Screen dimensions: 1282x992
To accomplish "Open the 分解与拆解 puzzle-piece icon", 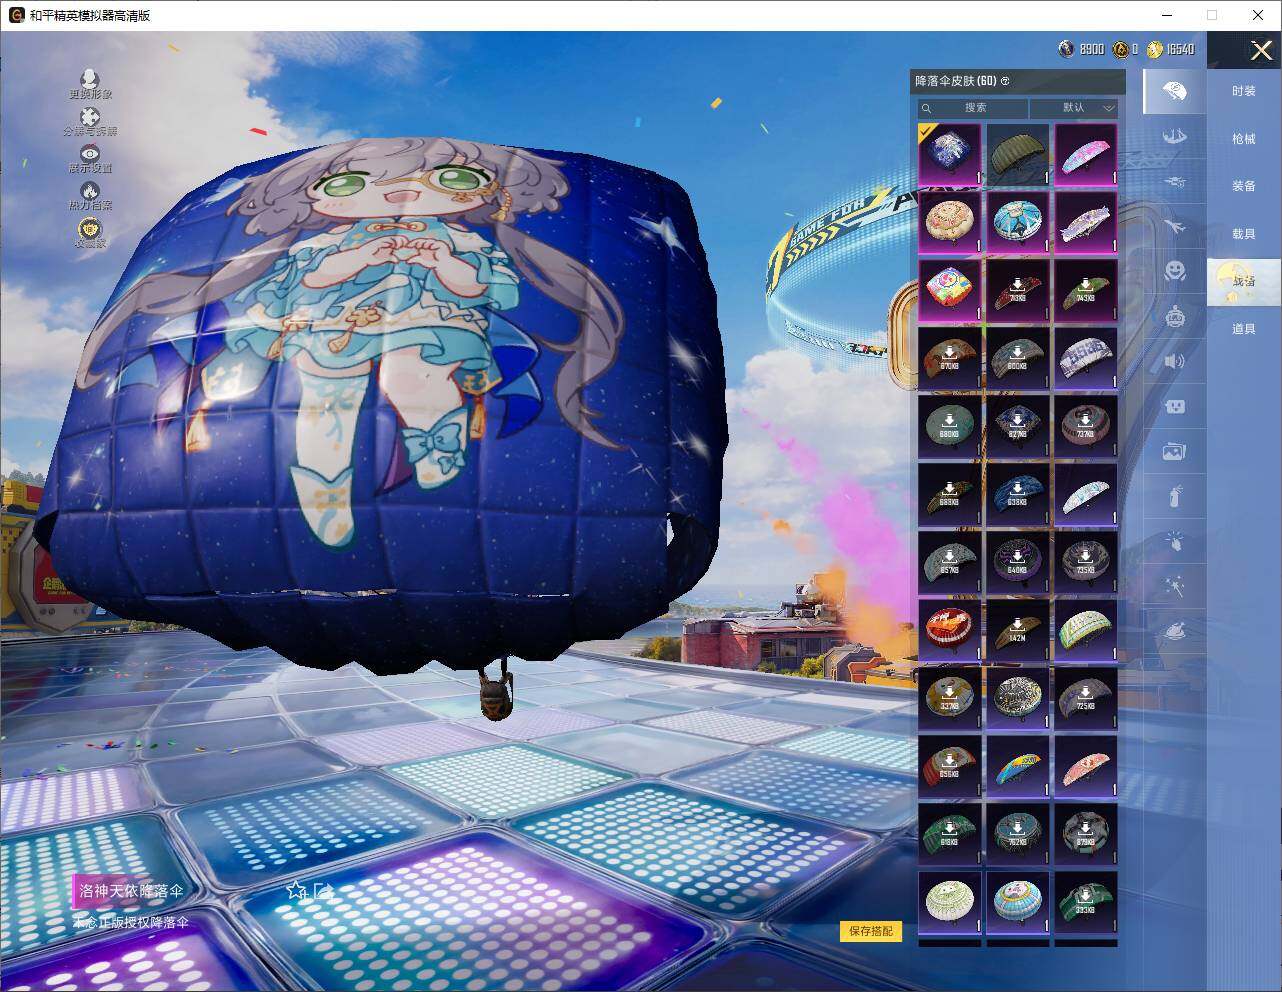I will tap(90, 117).
